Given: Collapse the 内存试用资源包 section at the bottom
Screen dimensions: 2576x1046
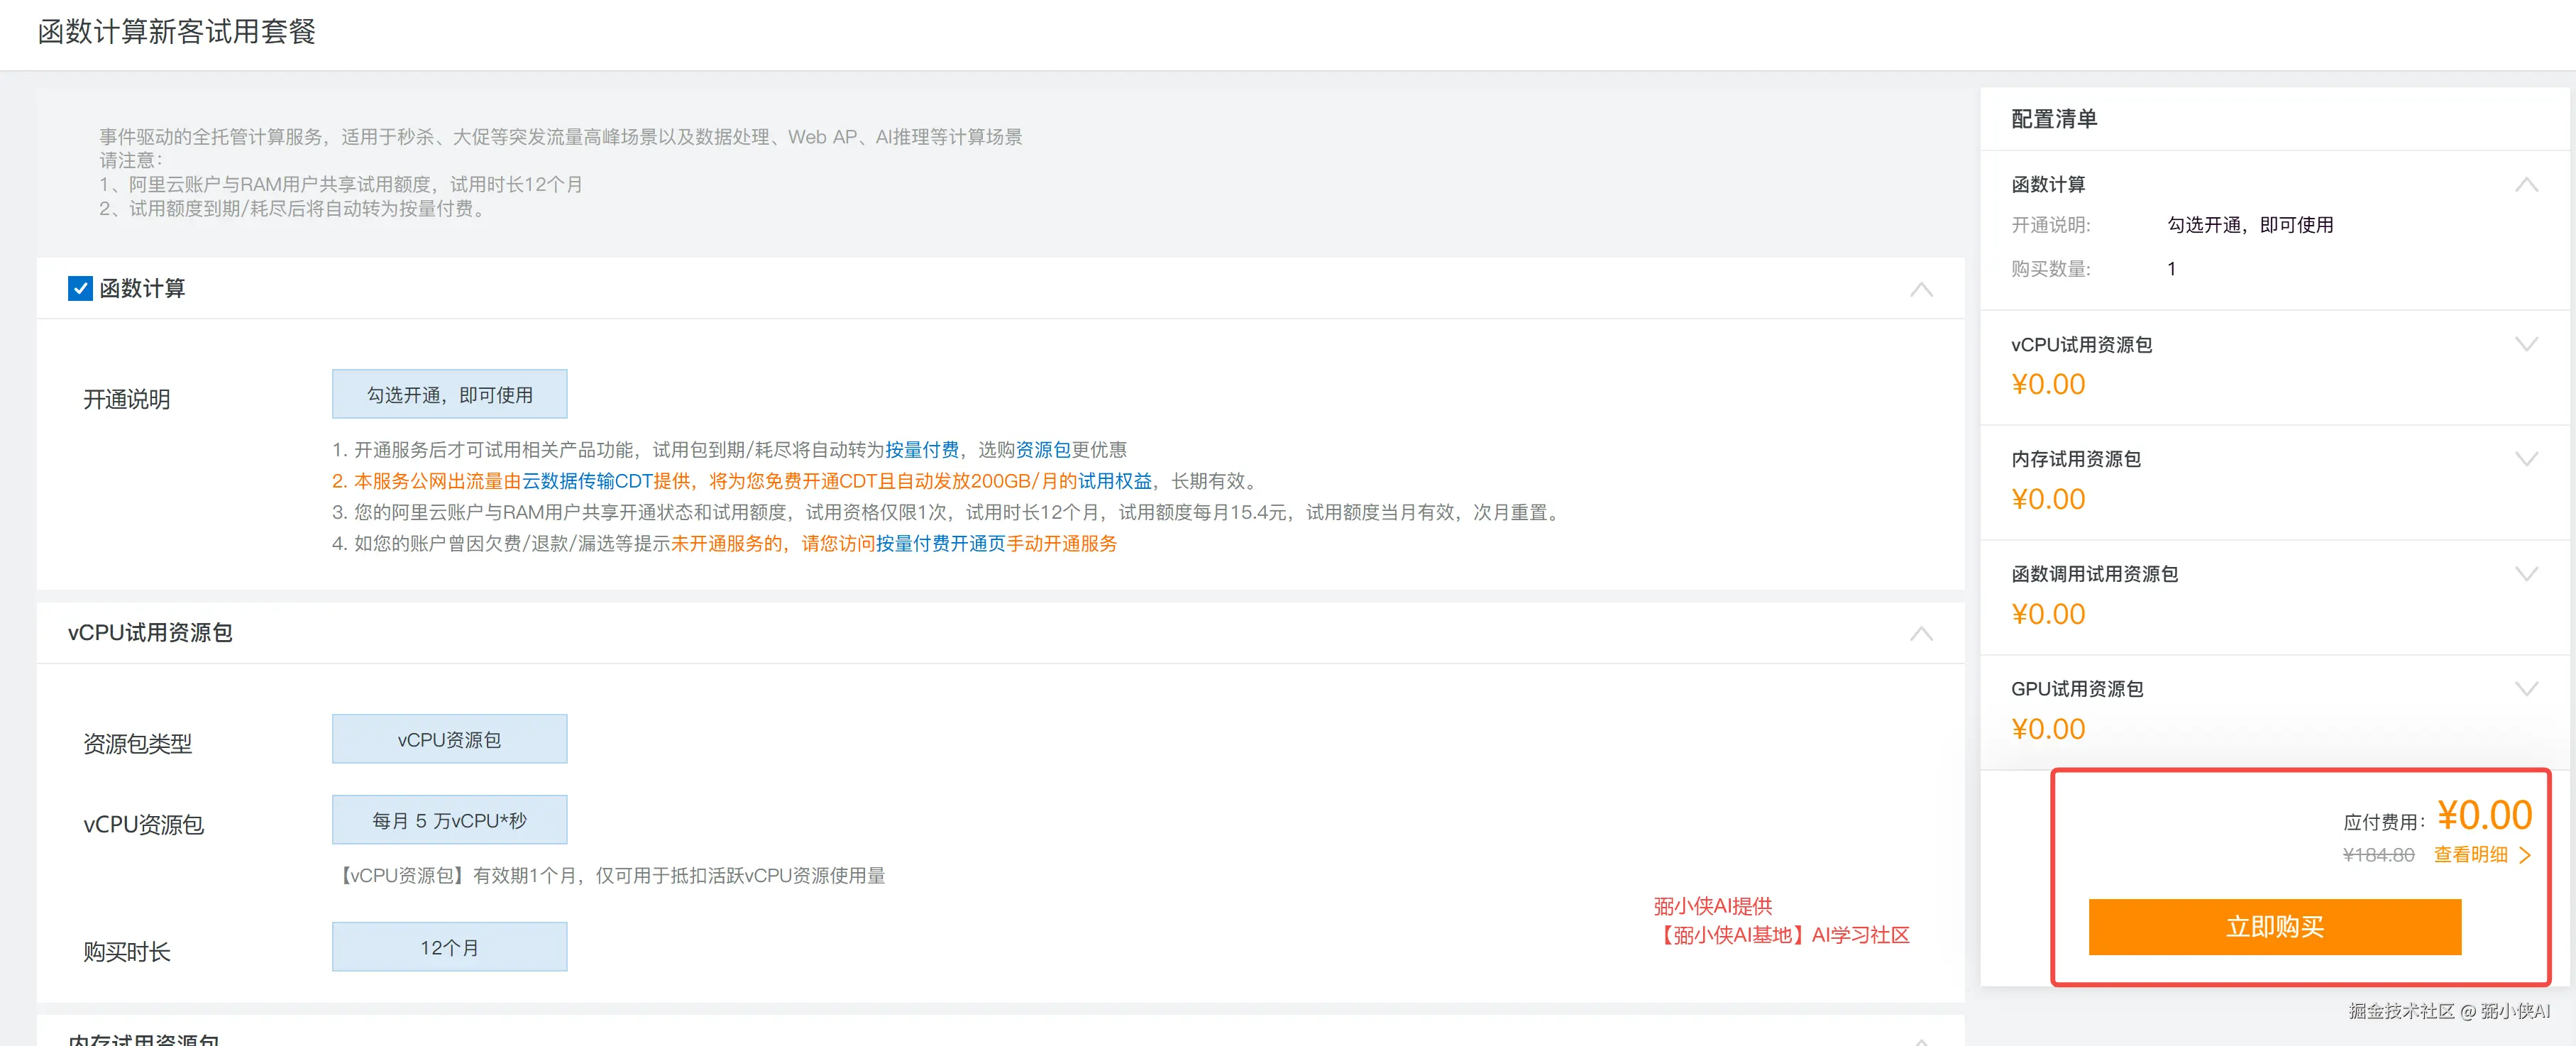Looking at the screenshot, I should pyautogui.click(x=1920, y=1040).
